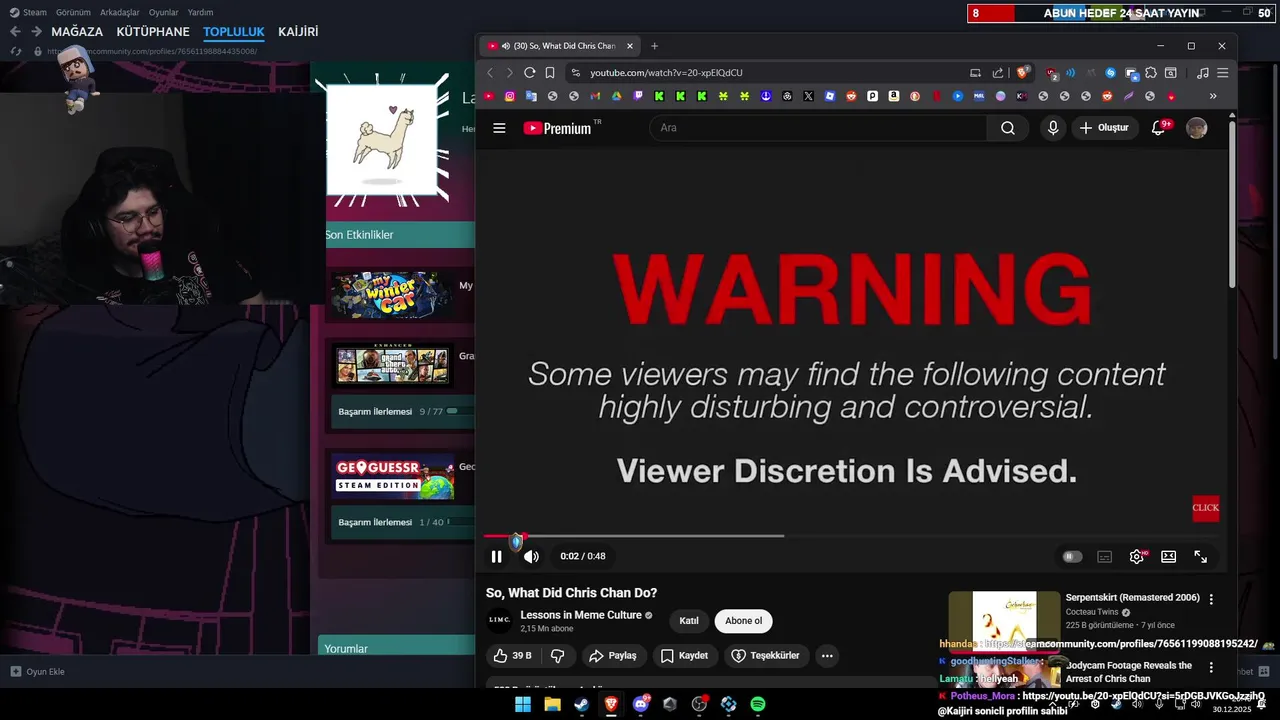Open the Amazon bookmark icon

[893, 96]
